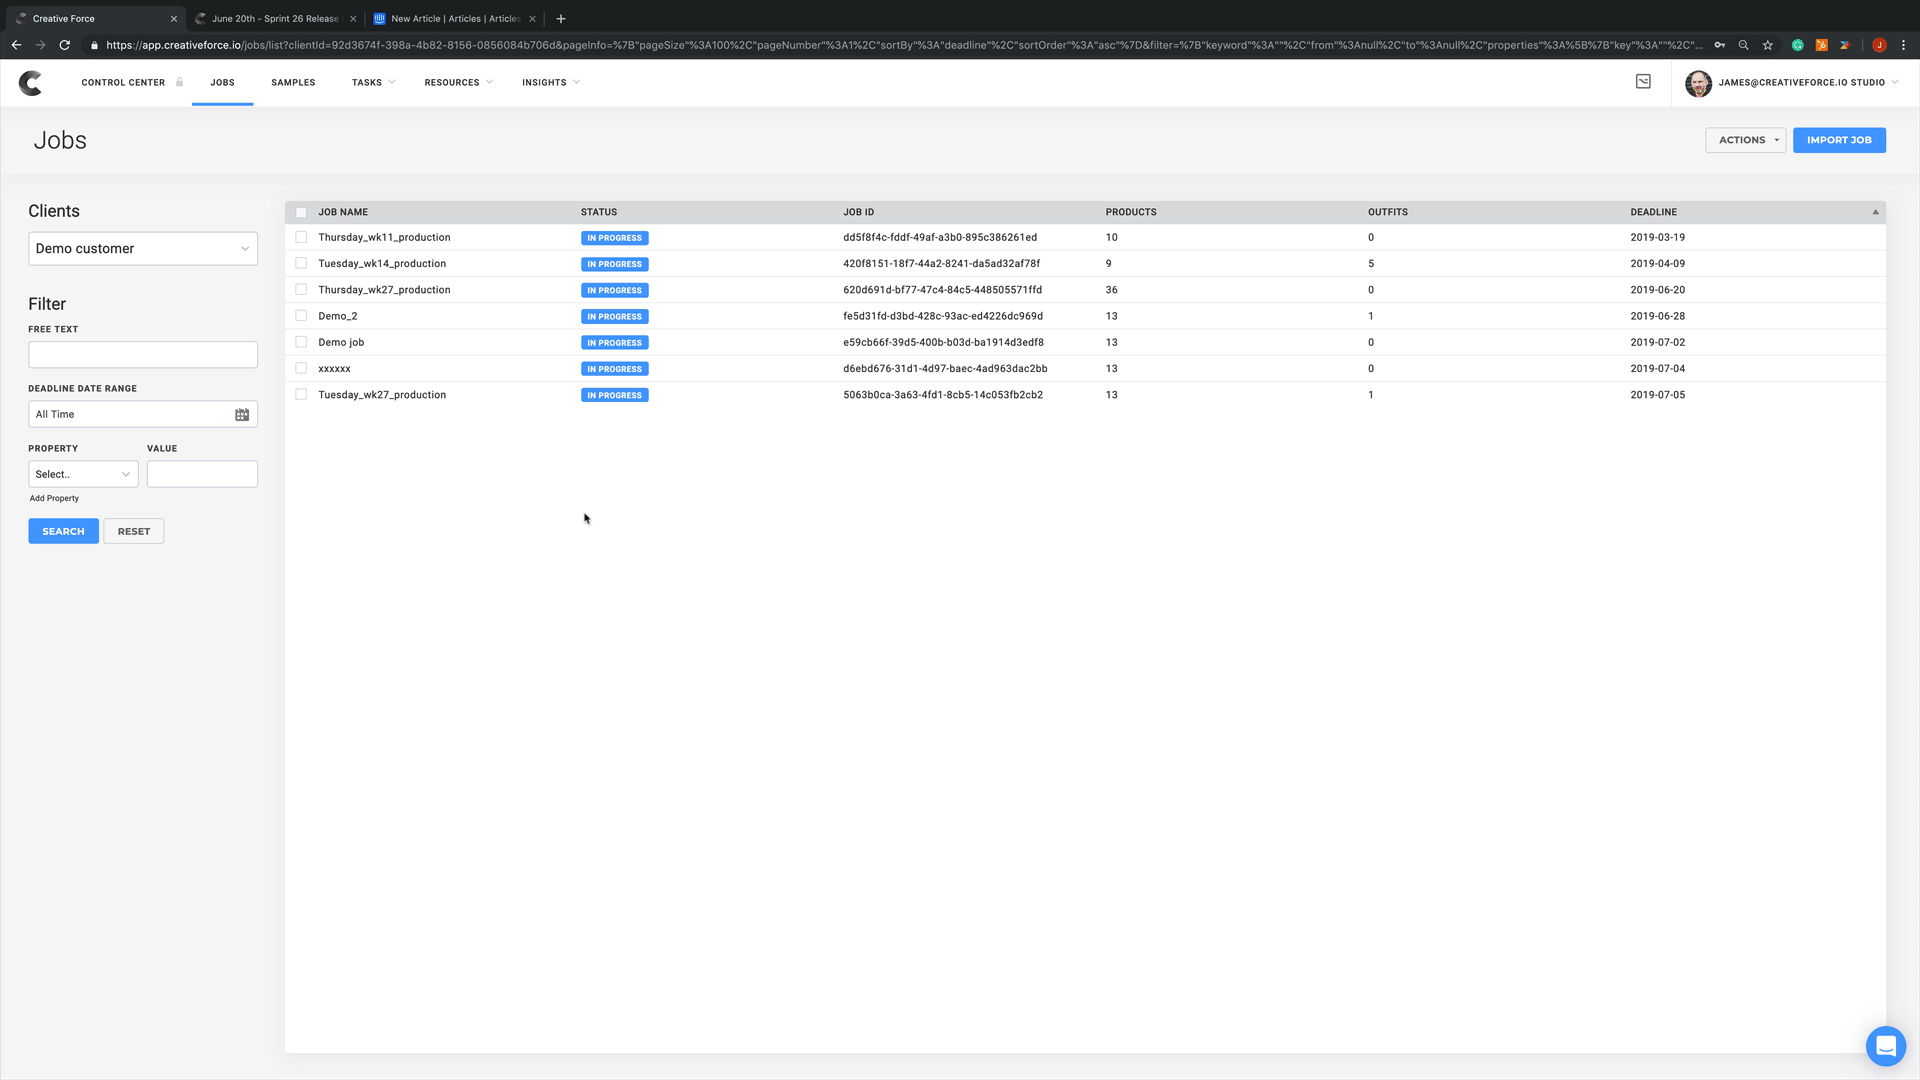Image resolution: width=1920 pixels, height=1080 pixels.
Task: Open the Property Select dropdown
Action: (x=83, y=474)
